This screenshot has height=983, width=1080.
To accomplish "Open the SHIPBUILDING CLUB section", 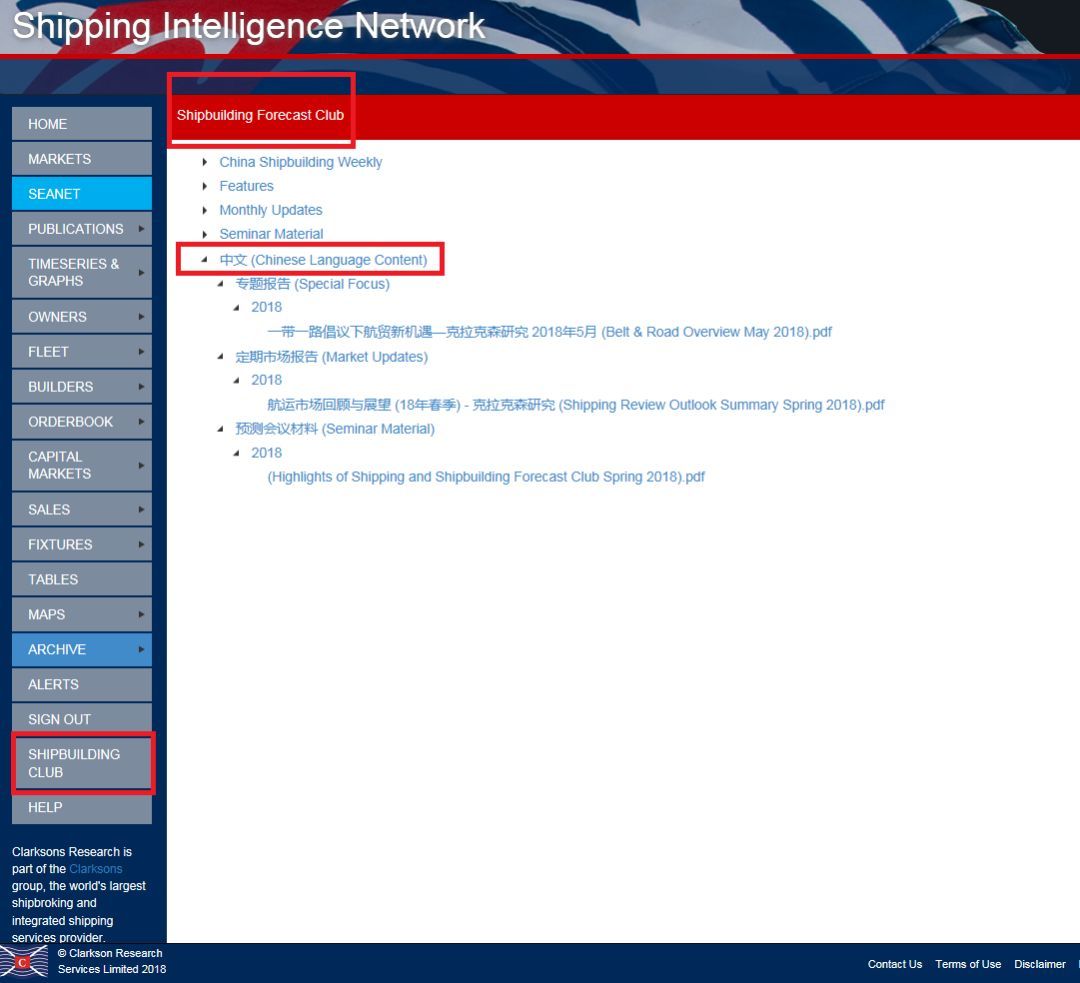I will [81, 763].
